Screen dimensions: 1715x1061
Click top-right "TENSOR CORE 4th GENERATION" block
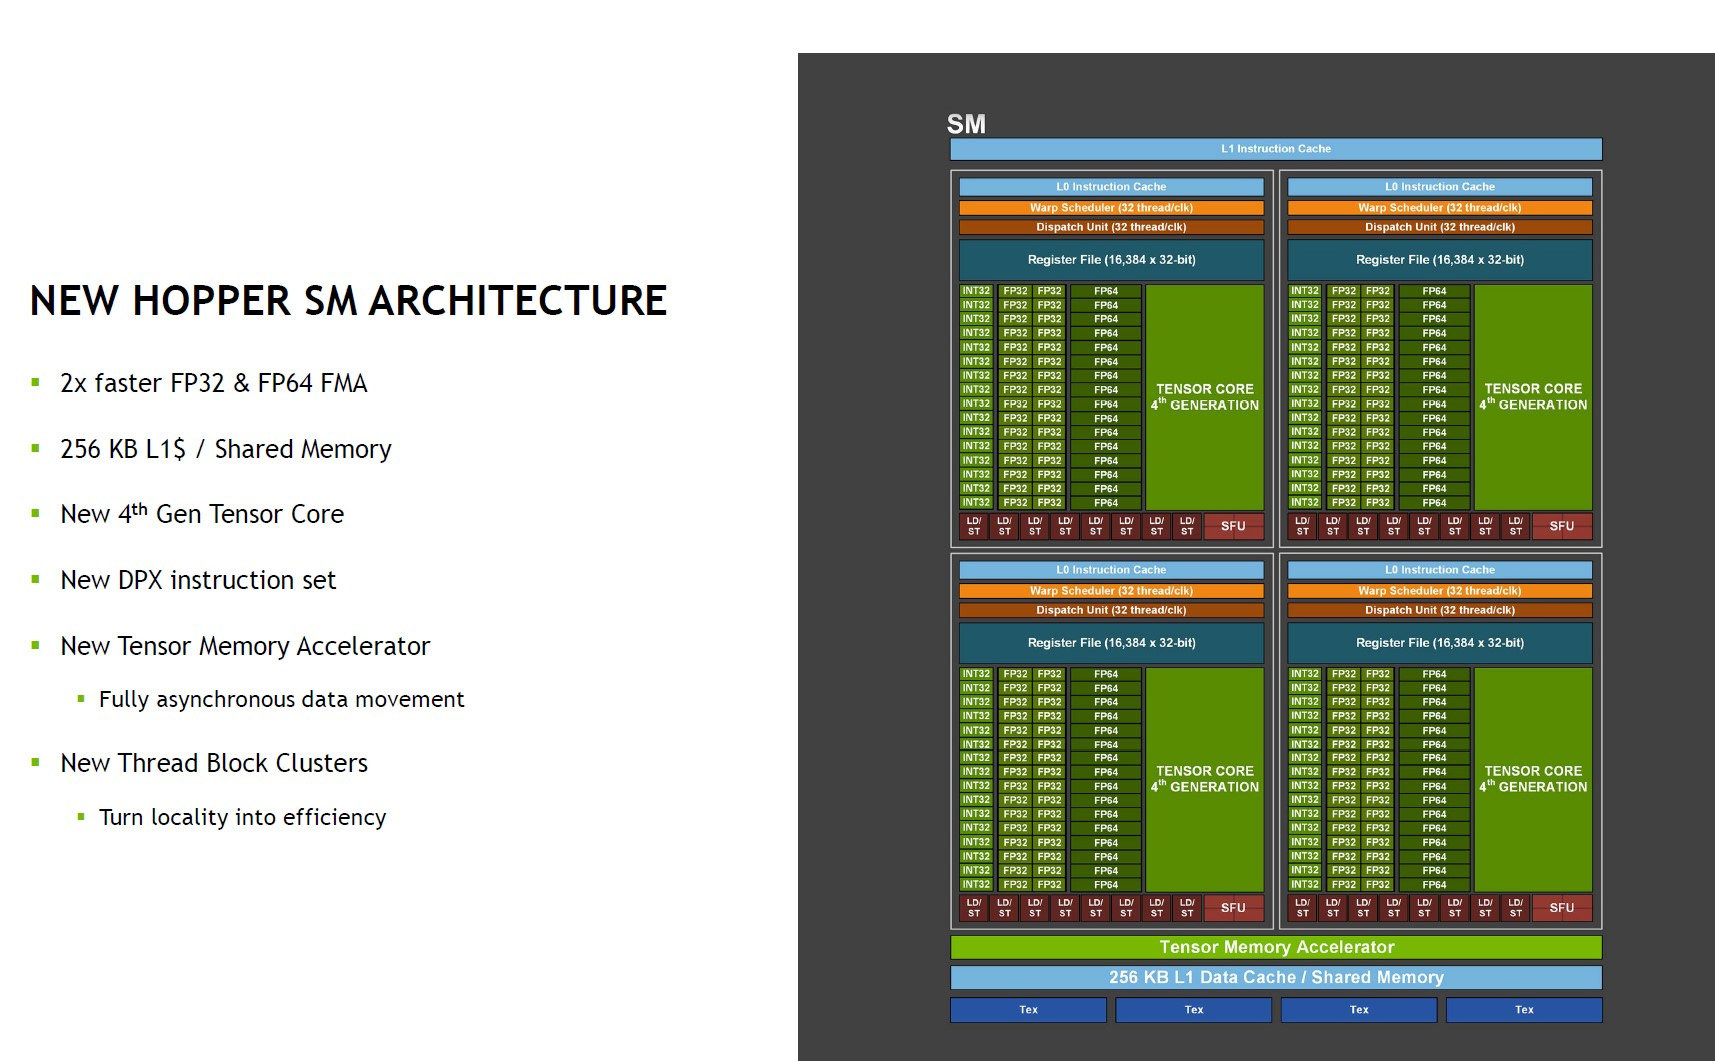tap(1533, 397)
